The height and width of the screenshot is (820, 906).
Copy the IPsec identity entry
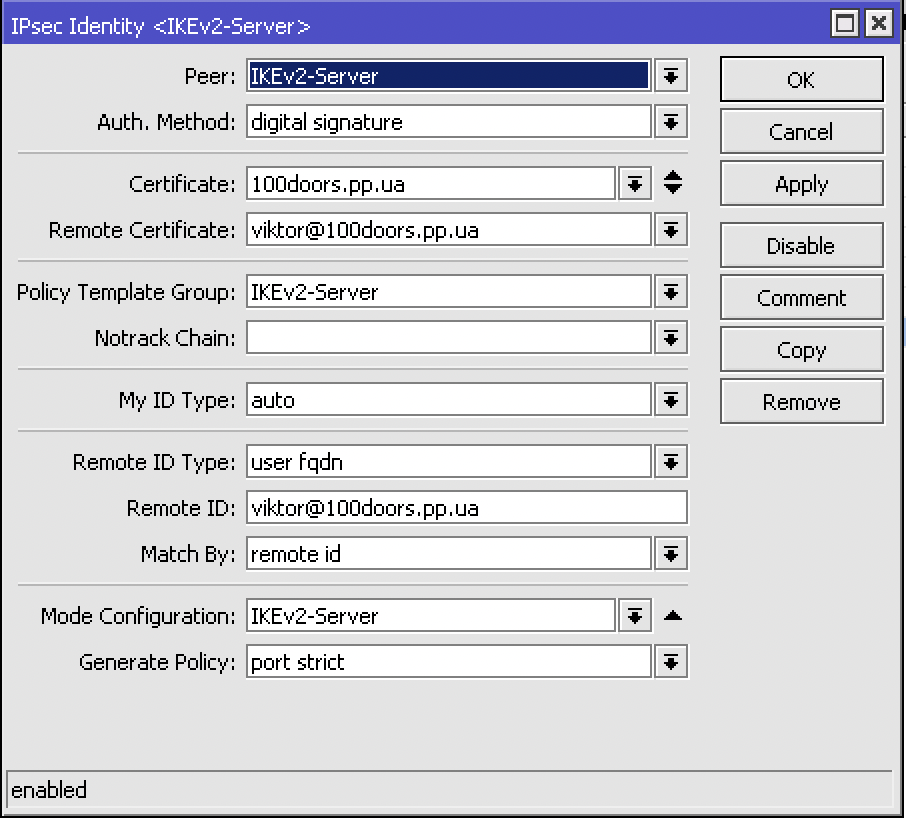coord(801,349)
